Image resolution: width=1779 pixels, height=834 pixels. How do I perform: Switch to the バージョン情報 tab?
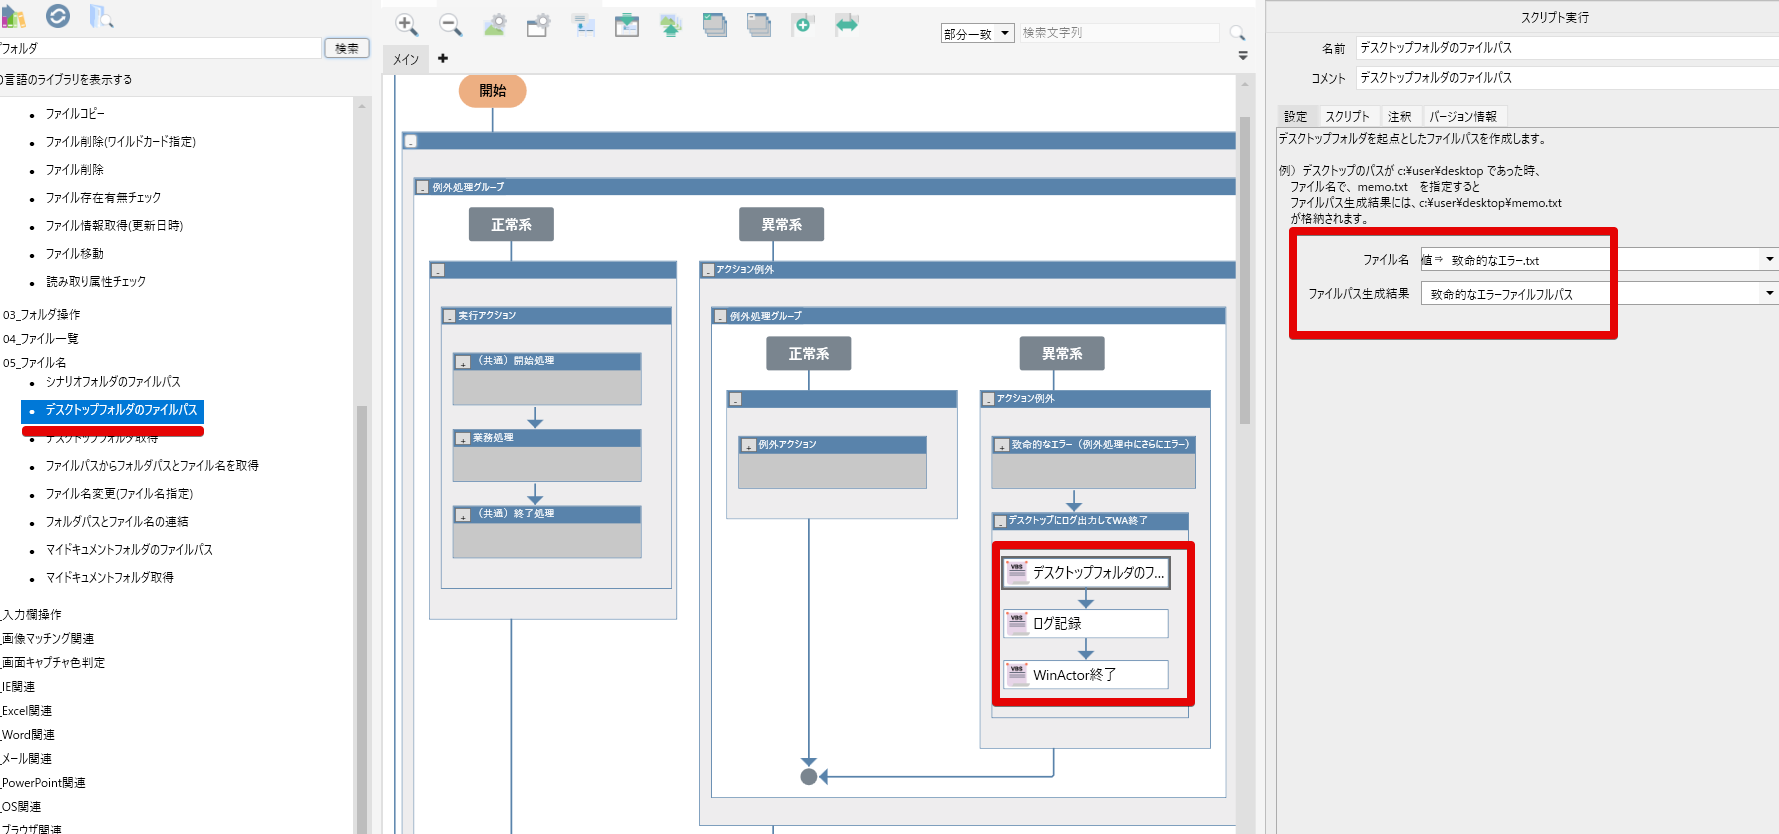click(1462, 117)
